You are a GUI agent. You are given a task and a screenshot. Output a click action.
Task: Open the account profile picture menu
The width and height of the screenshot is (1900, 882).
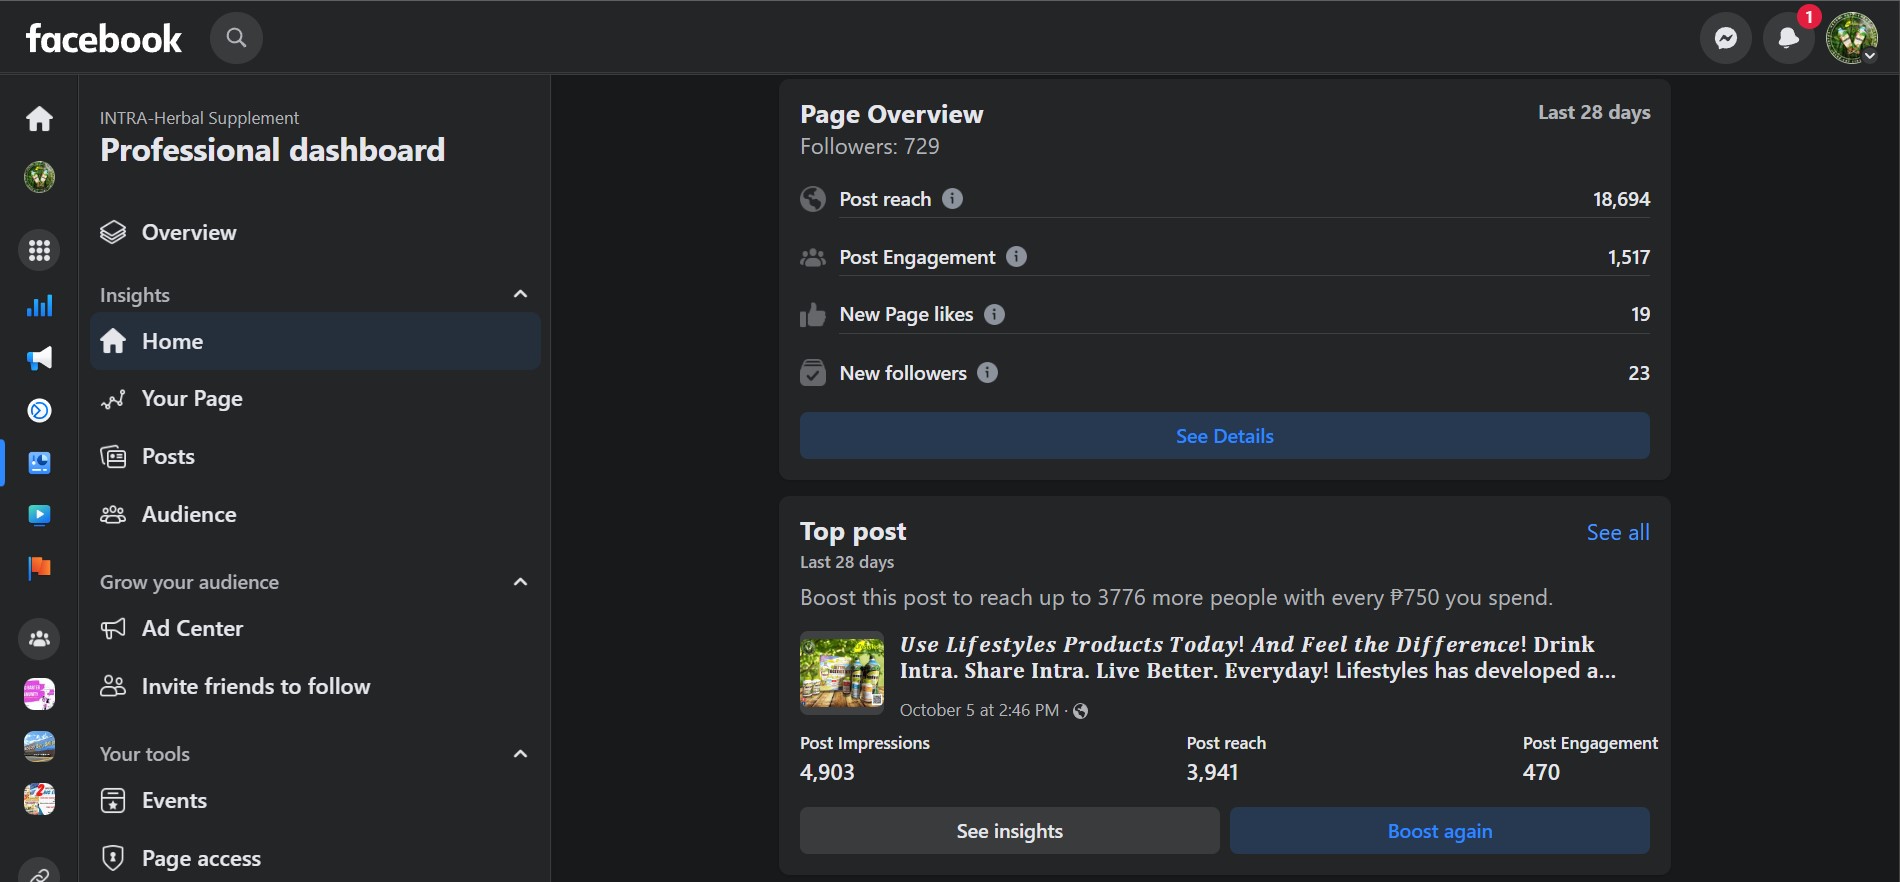click(x=1851, y=38)
